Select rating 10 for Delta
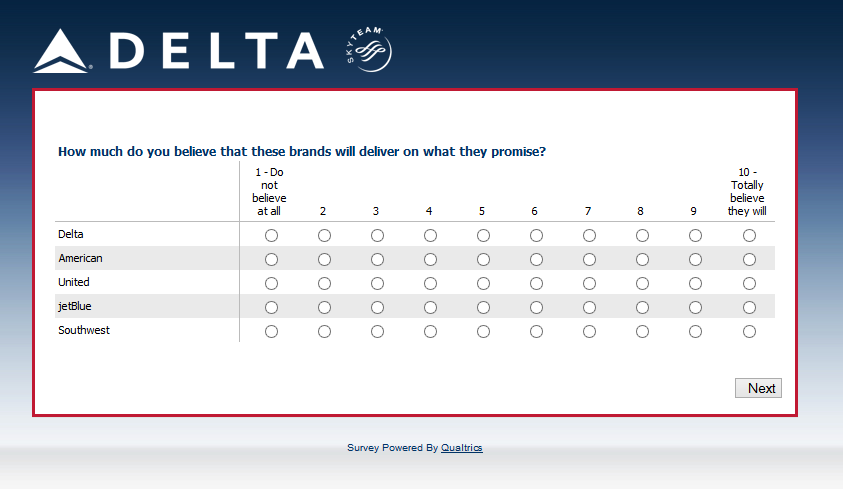This screenshot has height=489, width=843. pyautogui.click(x=749, y=236)
